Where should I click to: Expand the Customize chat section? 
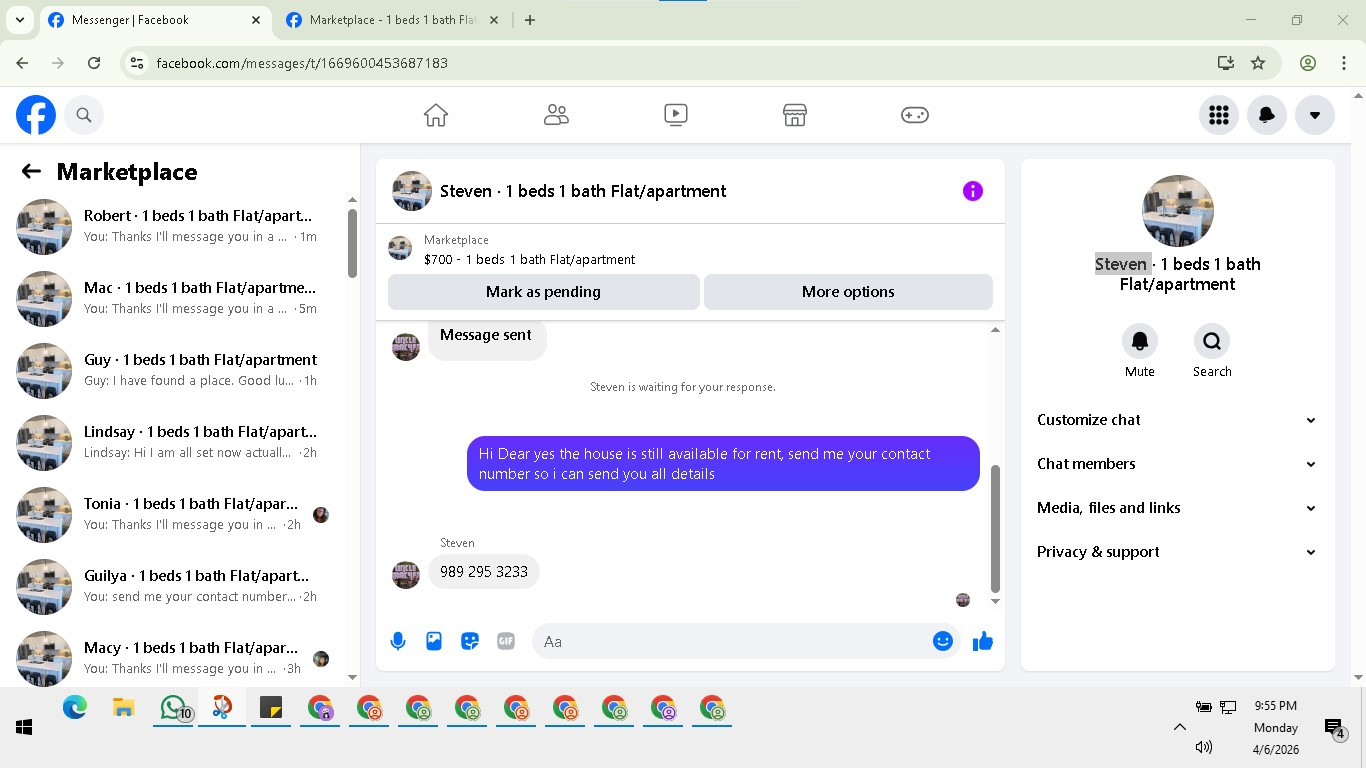pyautogui.click(x=1177, y=420)
